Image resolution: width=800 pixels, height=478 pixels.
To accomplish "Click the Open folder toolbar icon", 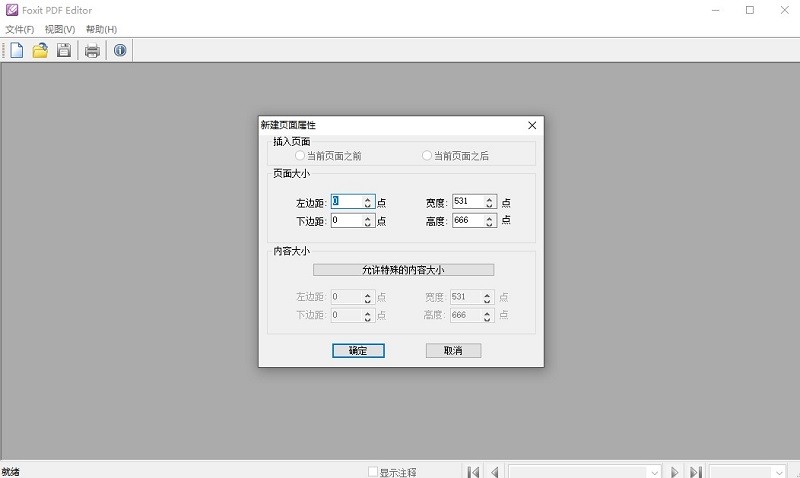I will [x=40, y=50].
